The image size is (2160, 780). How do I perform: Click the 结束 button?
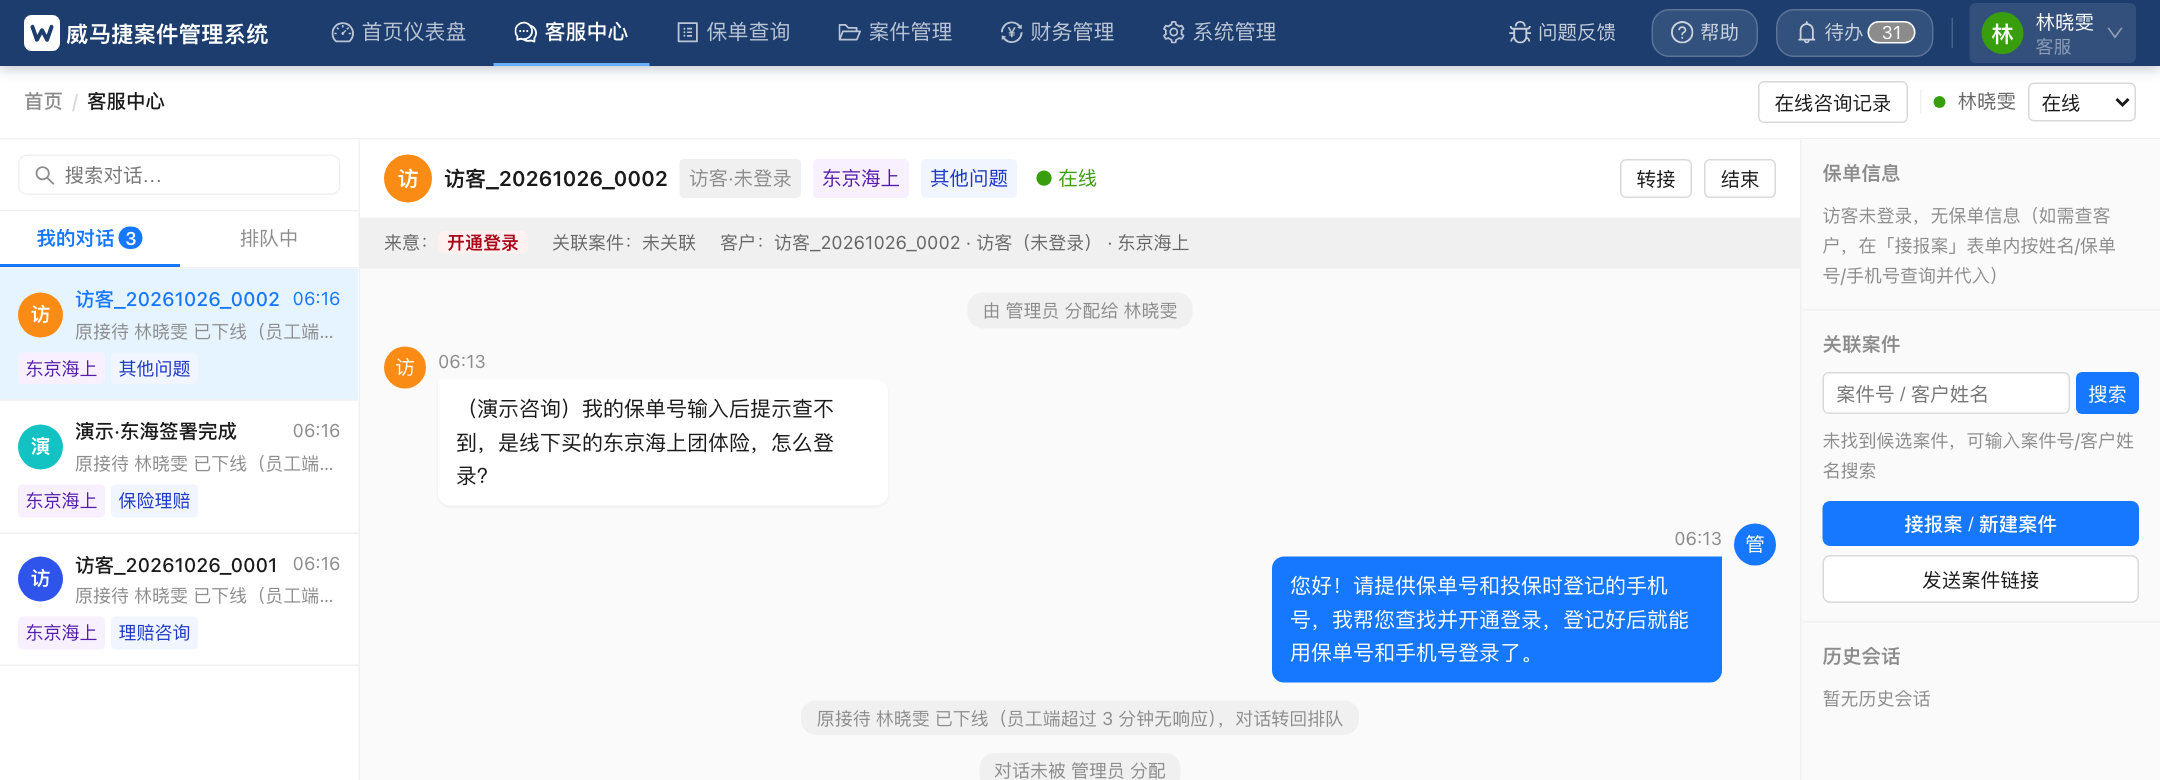(1740, 179)
